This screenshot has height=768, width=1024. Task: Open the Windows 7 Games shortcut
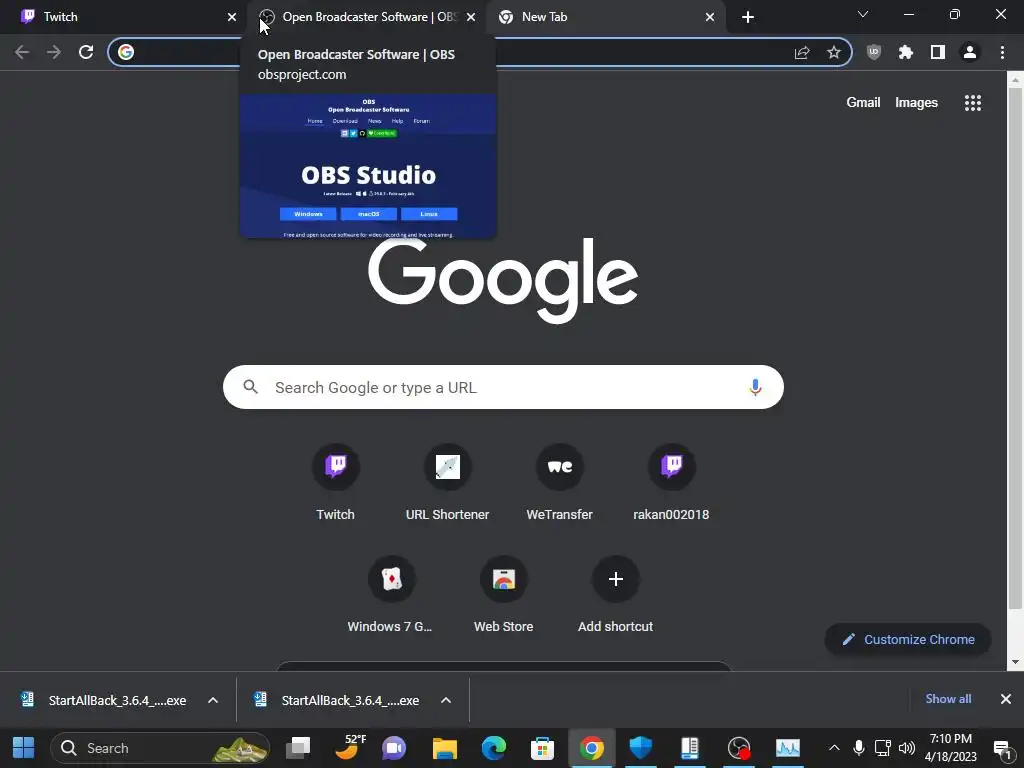[391, 594]
